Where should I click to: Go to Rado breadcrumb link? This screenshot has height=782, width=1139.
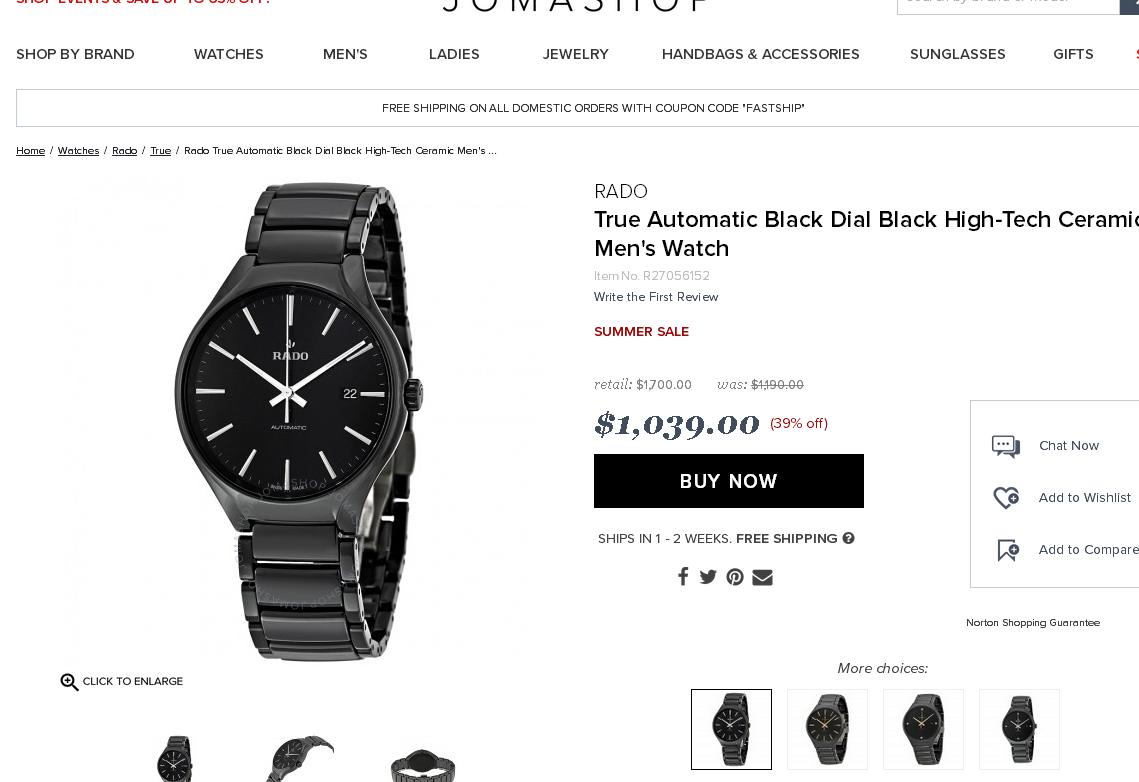pyautogui.click(x=124, y=150)
